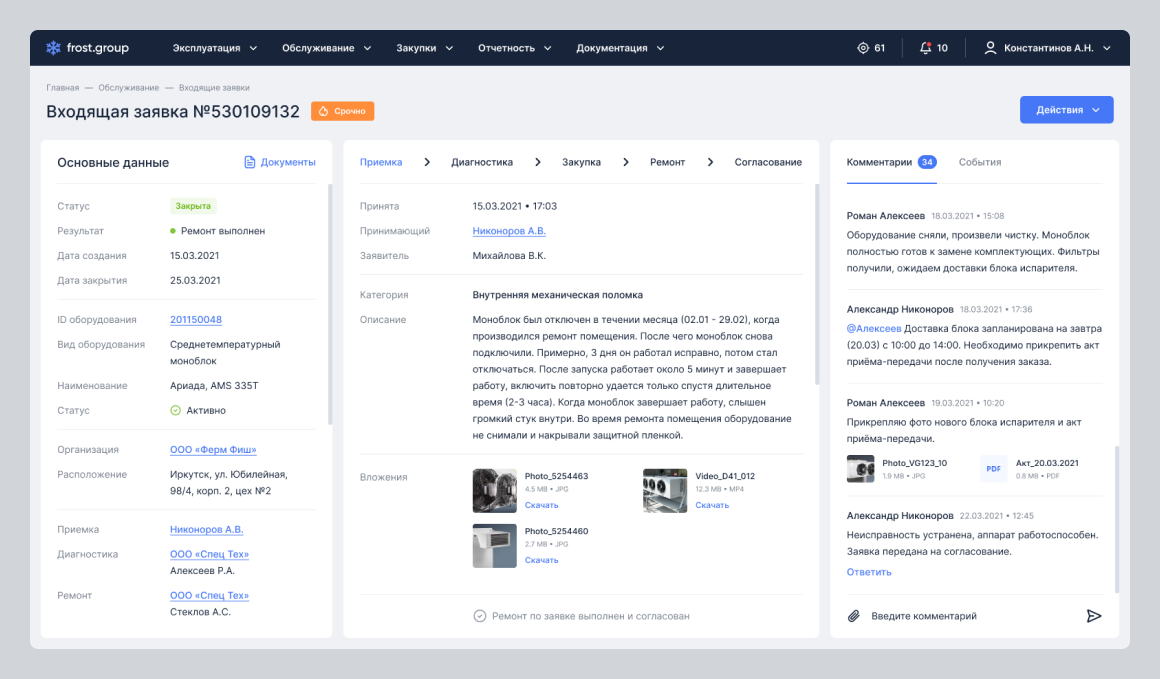
Task: Select the Диагностика stage tab
Action: tap(482, 162)
